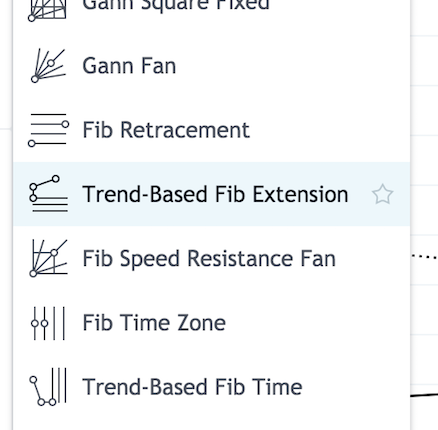438x430 pixels.
Task: Click the Trend-Based Fib Time icon
Action: [x=48, y=387]
